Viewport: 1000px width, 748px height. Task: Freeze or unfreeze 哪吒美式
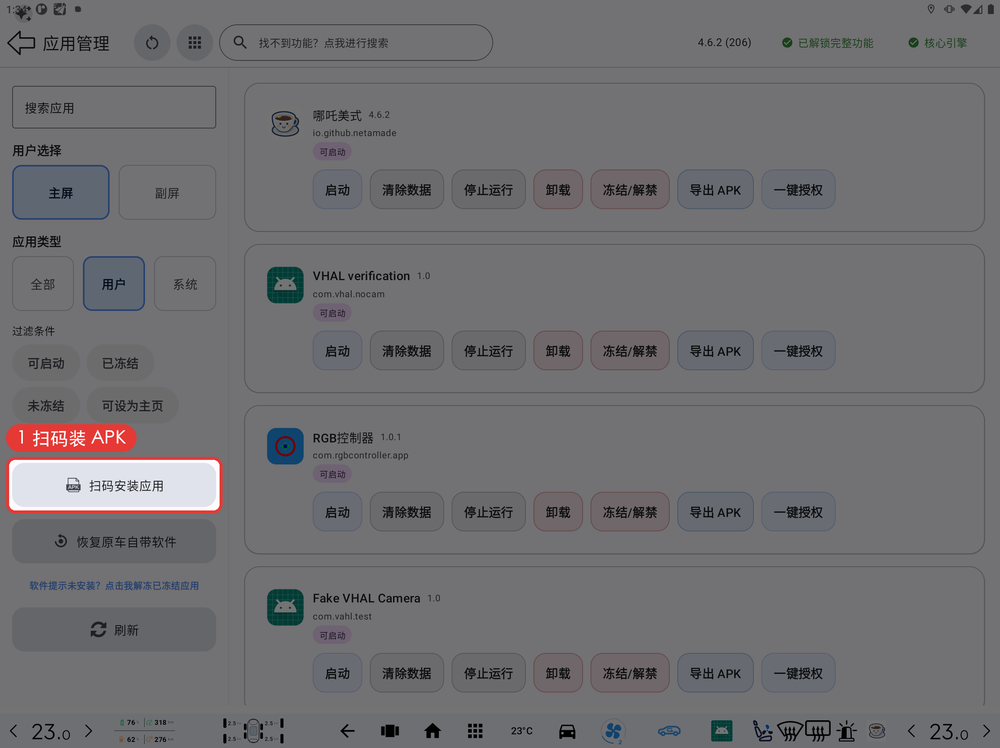click(629, 189)
